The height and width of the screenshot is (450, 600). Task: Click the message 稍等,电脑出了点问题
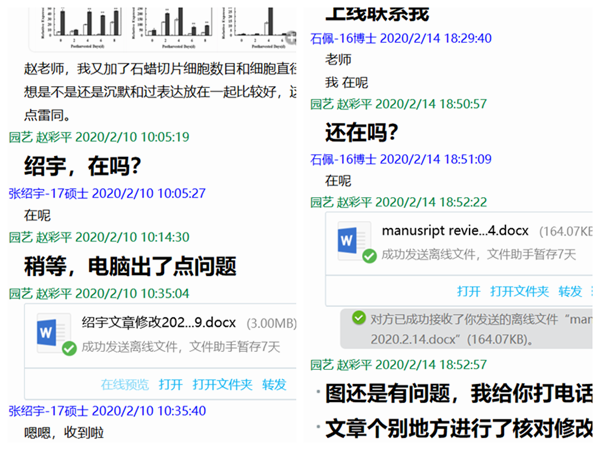129,266
